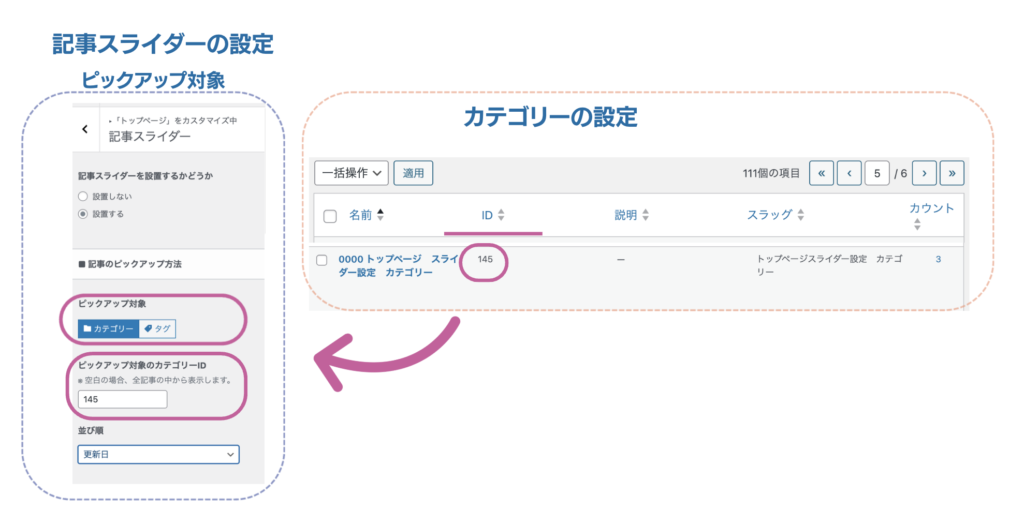Click the back arrow in the customizer header
The height and width of the screenshot is (510, 1024).
tap(85, 129)
